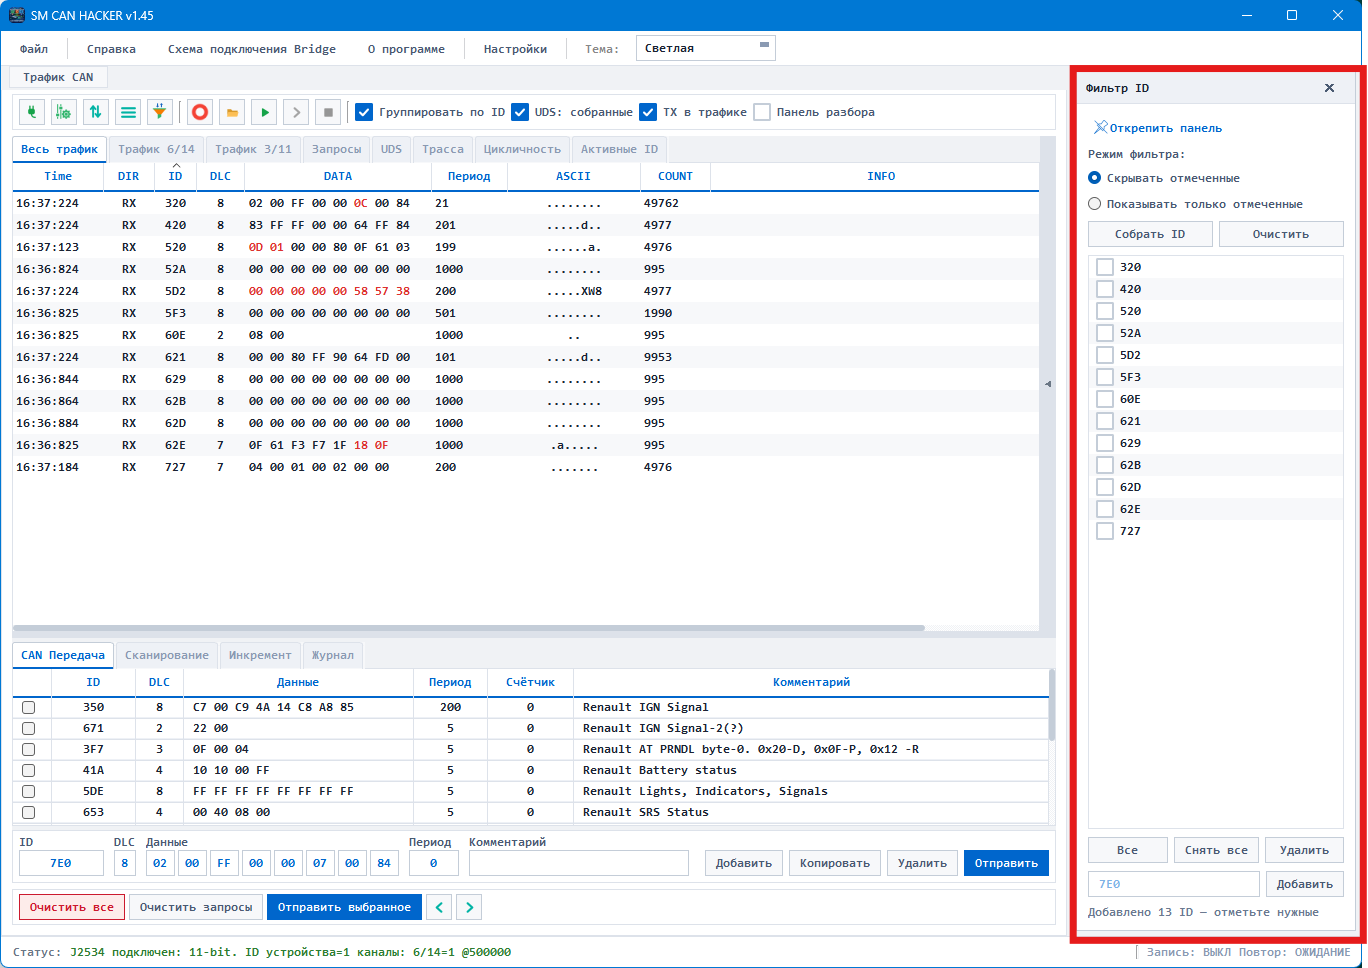The image size is (1368, 968).
Task: Open the ID filter funnel icon
Action: pyautogui.click(x=160, y=112)
